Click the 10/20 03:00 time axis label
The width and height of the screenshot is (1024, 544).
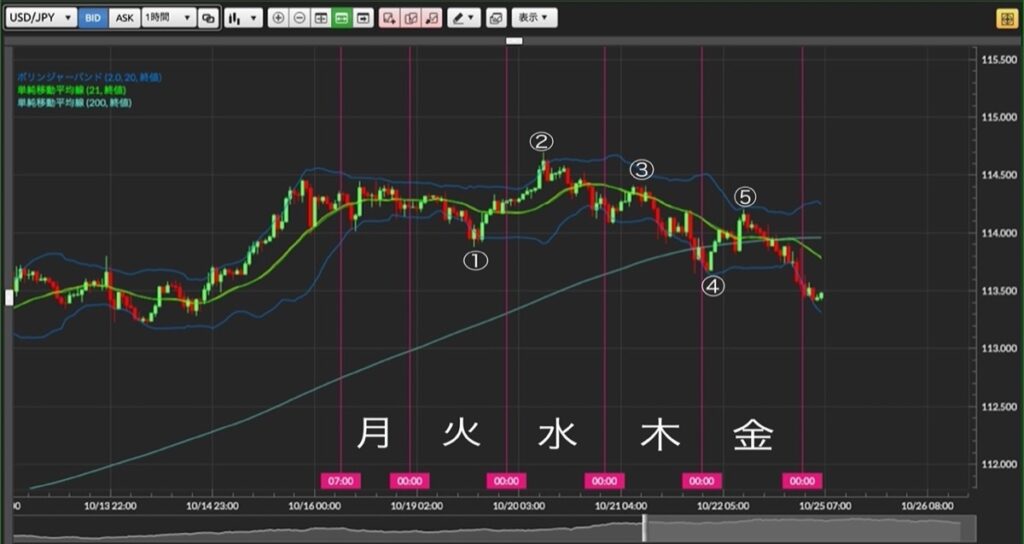[x=519, y=505]
